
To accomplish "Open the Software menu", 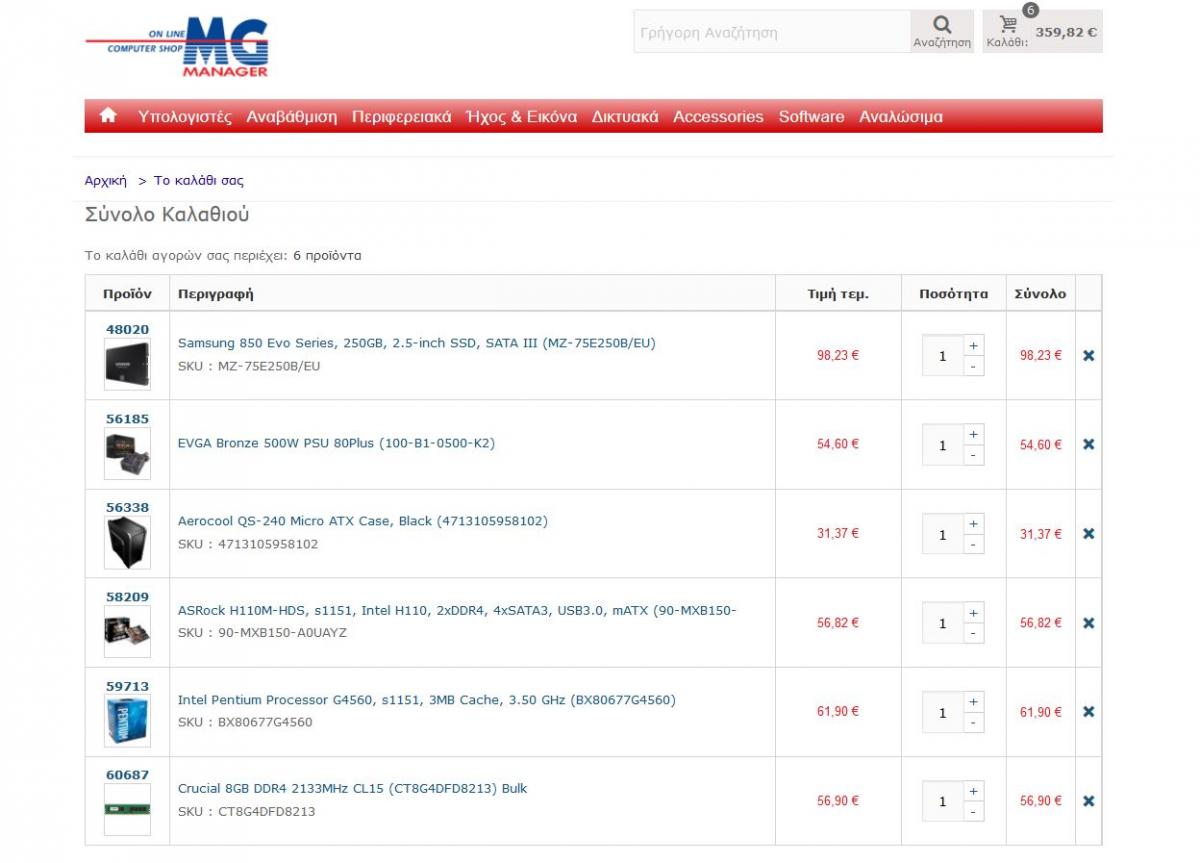I will (x=811, y=117).
